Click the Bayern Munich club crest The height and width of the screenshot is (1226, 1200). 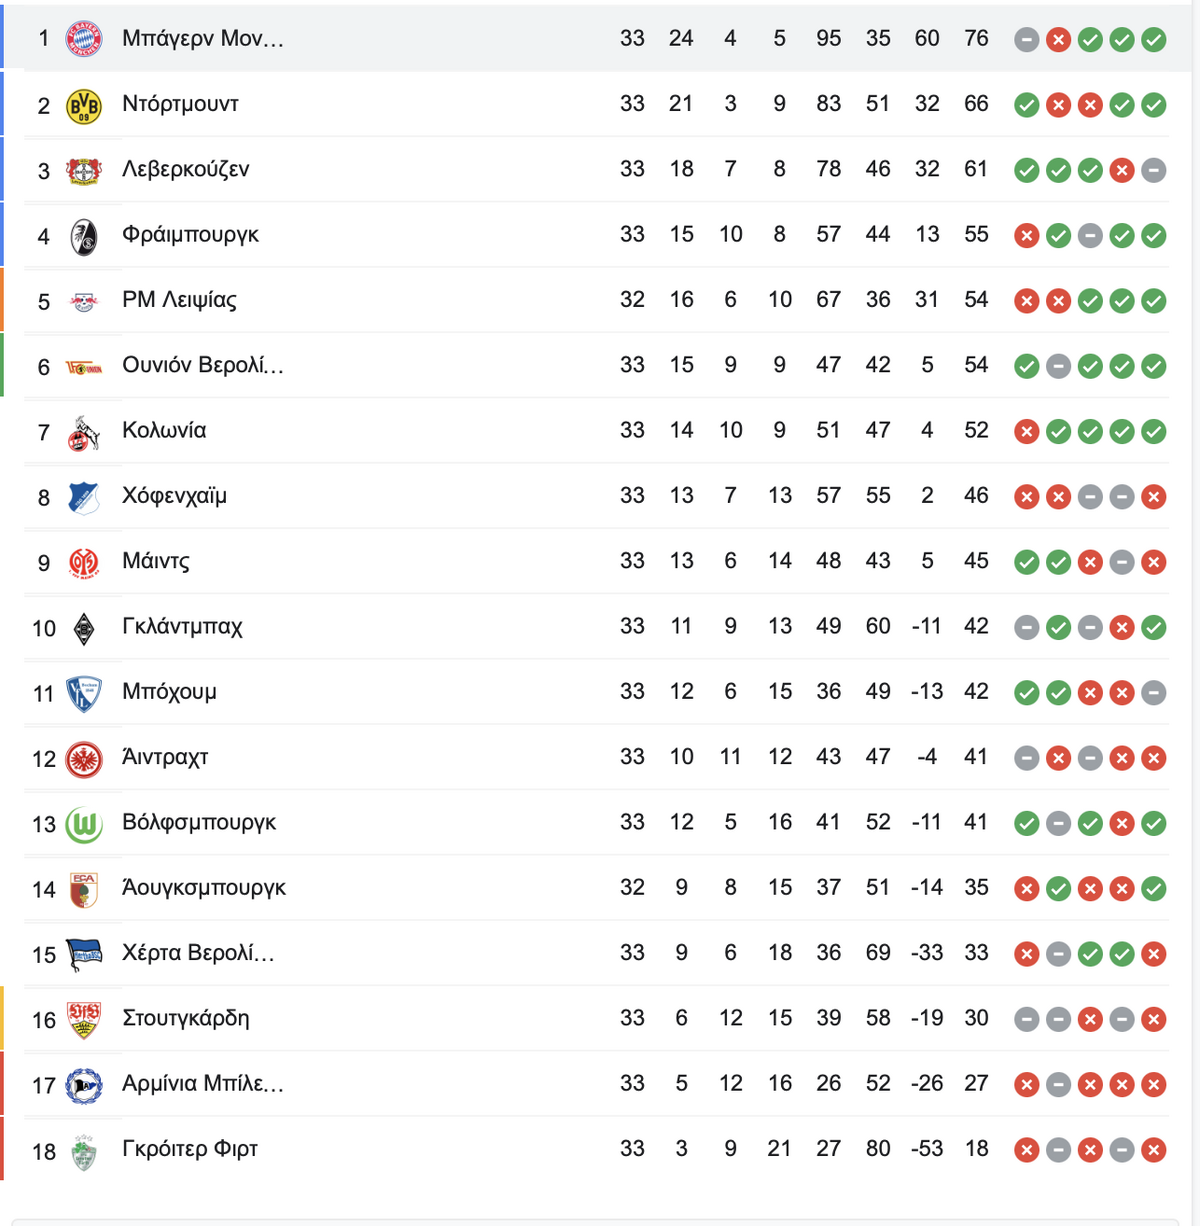coord(84,39)
